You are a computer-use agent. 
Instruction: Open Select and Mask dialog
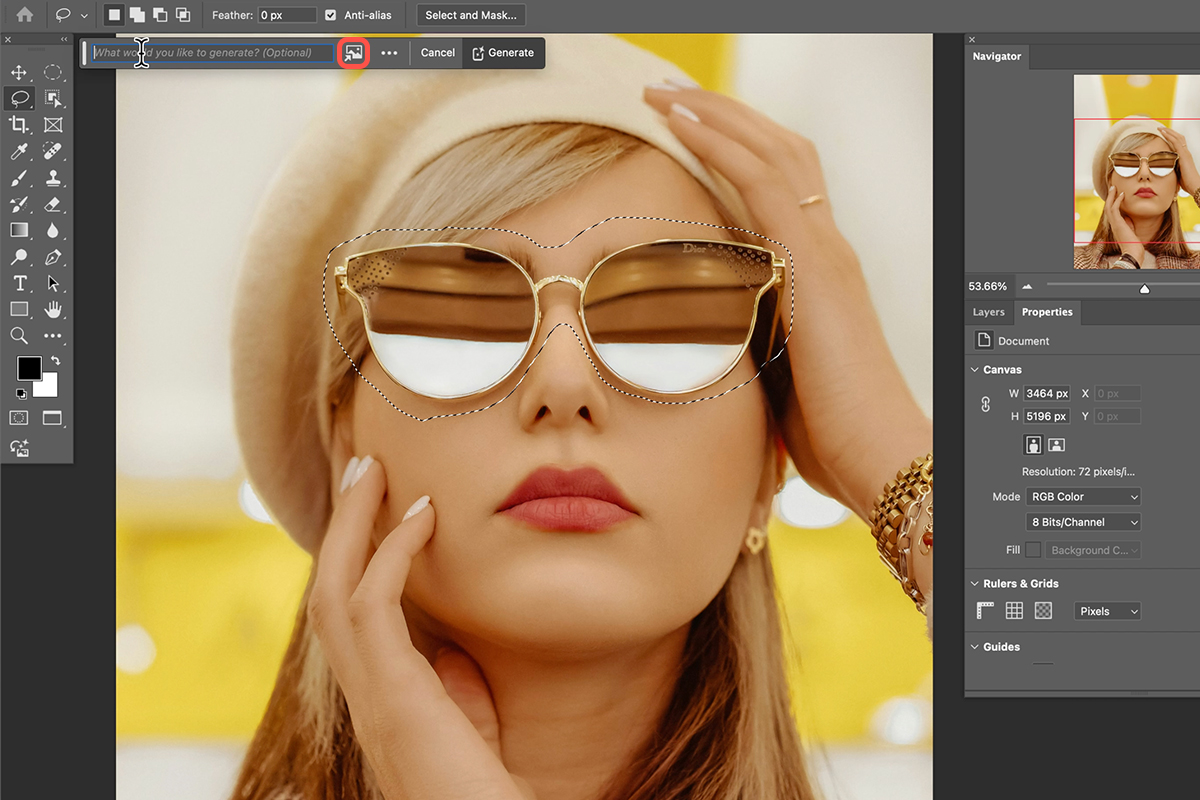click(x=471, y=15)
